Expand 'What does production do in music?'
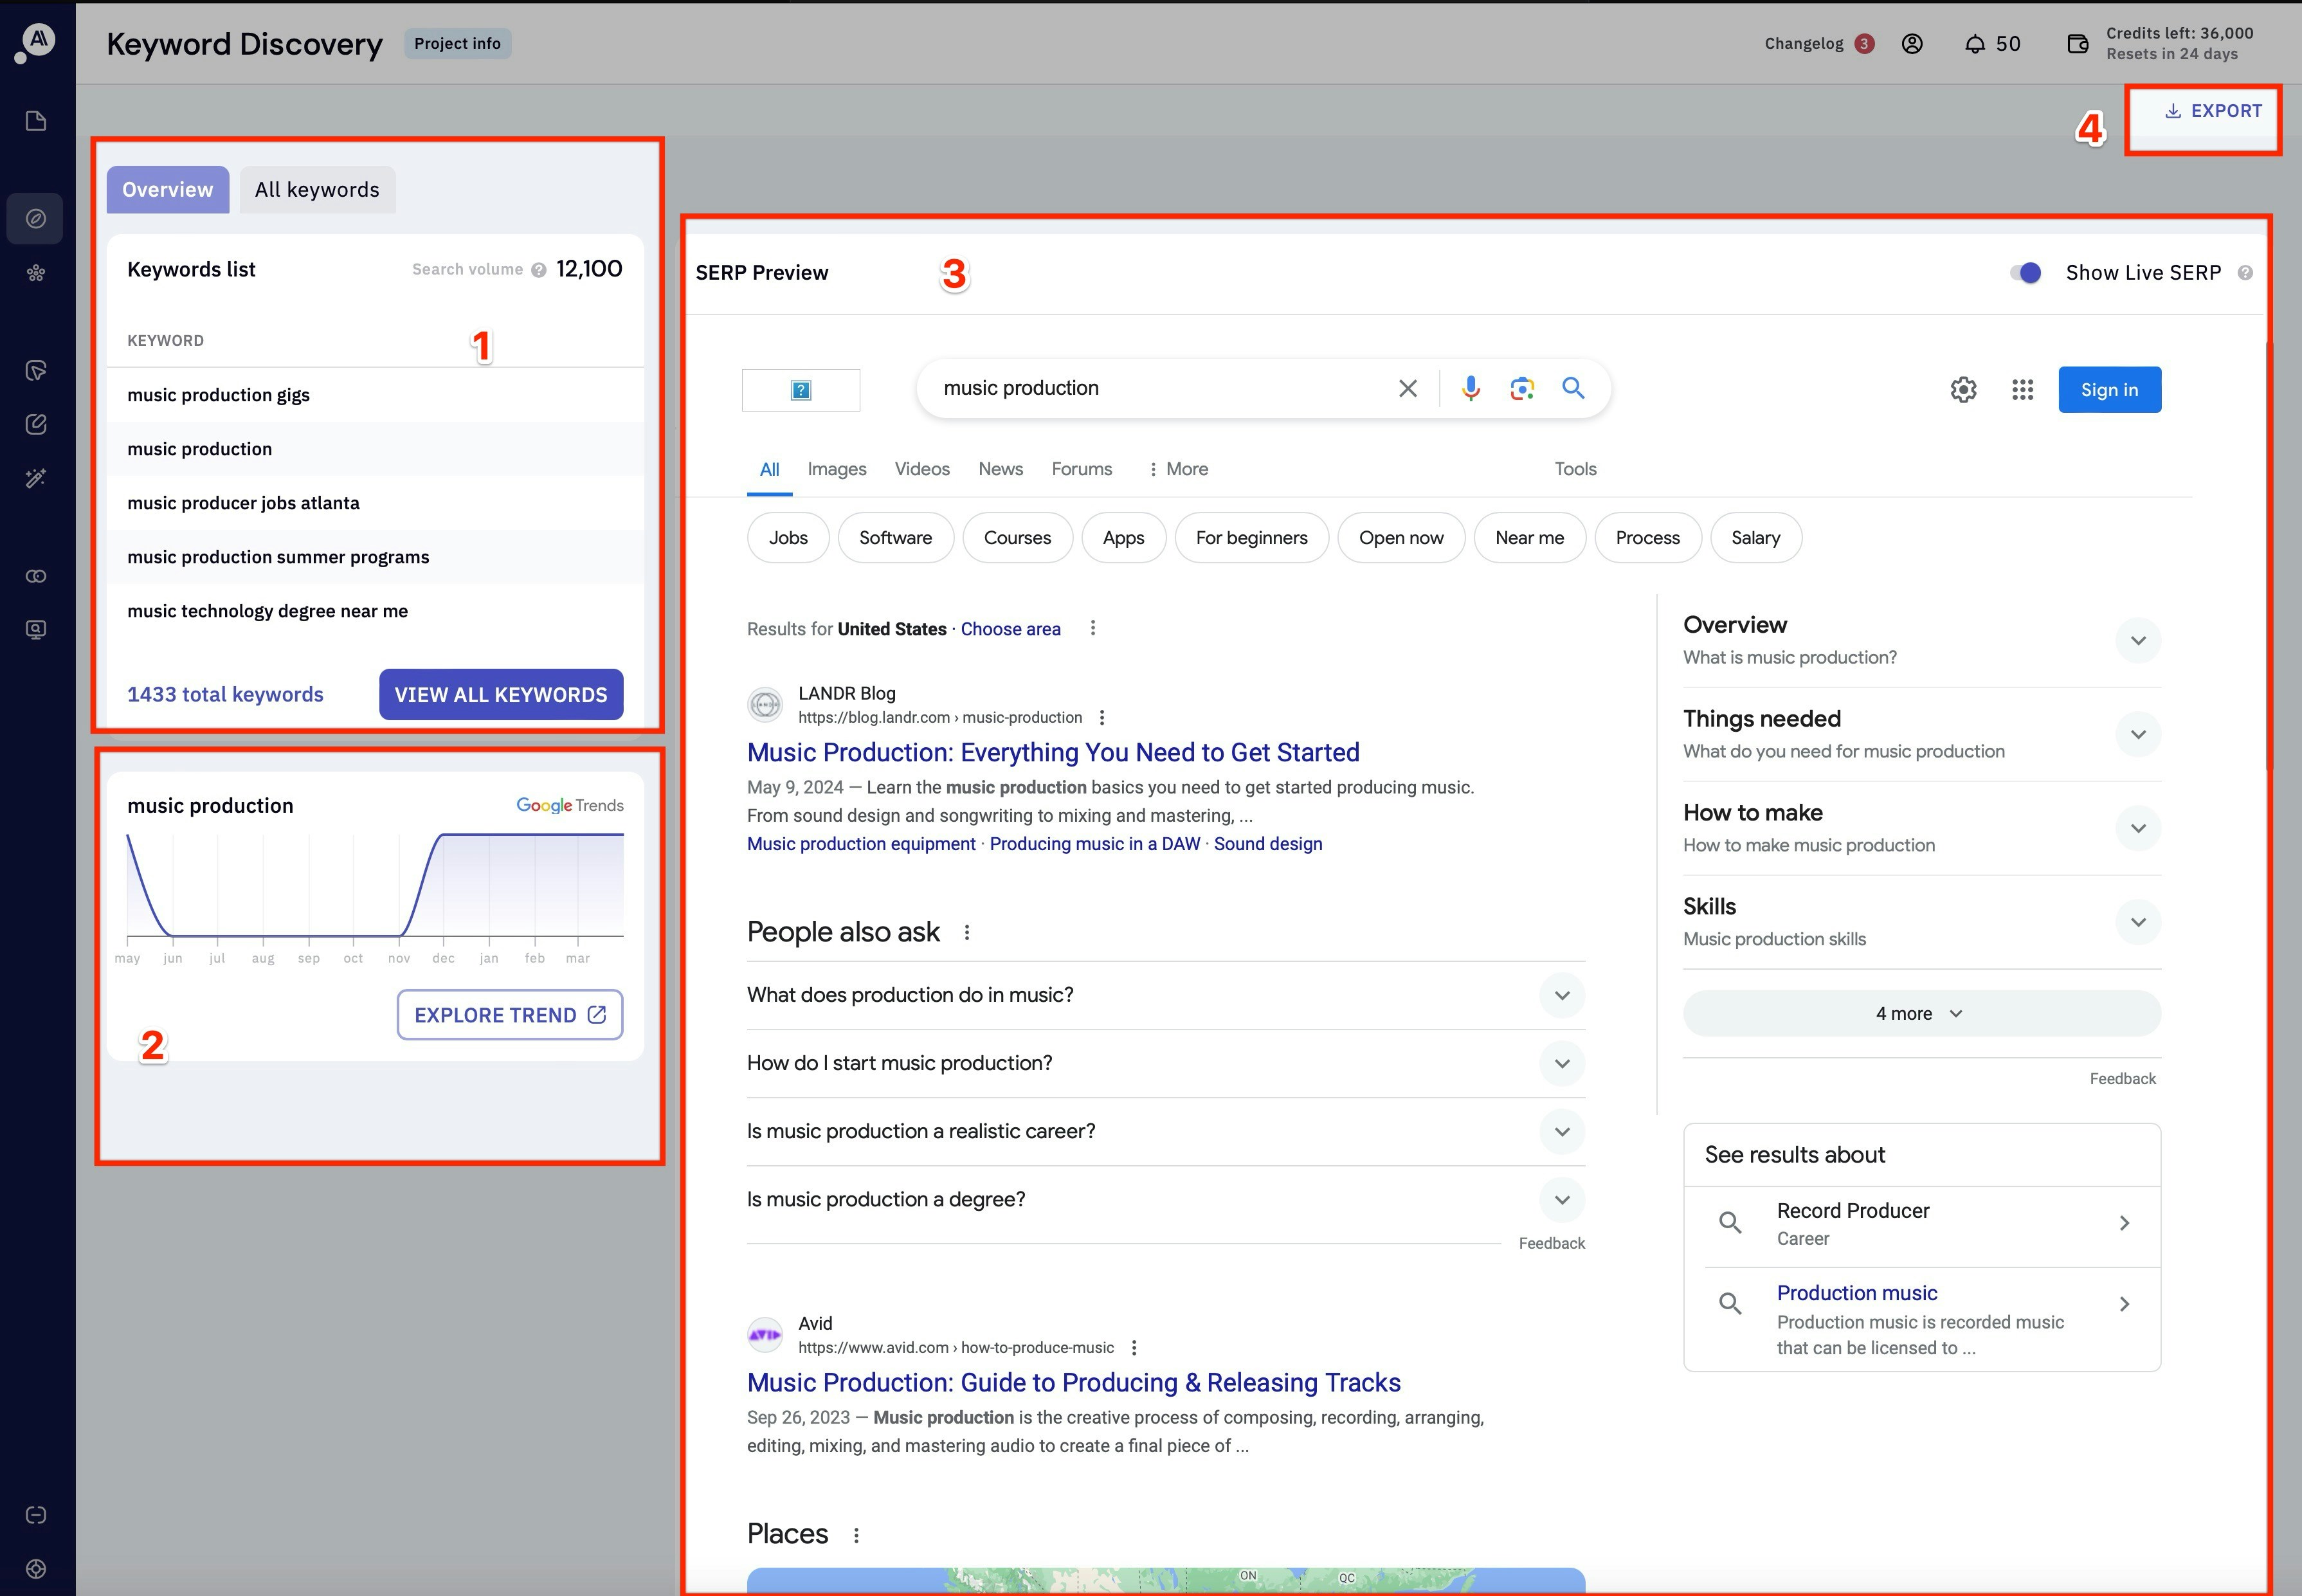This screenshot has height=1596, width=2302. pyautogui.click(x=1561, y=995)
